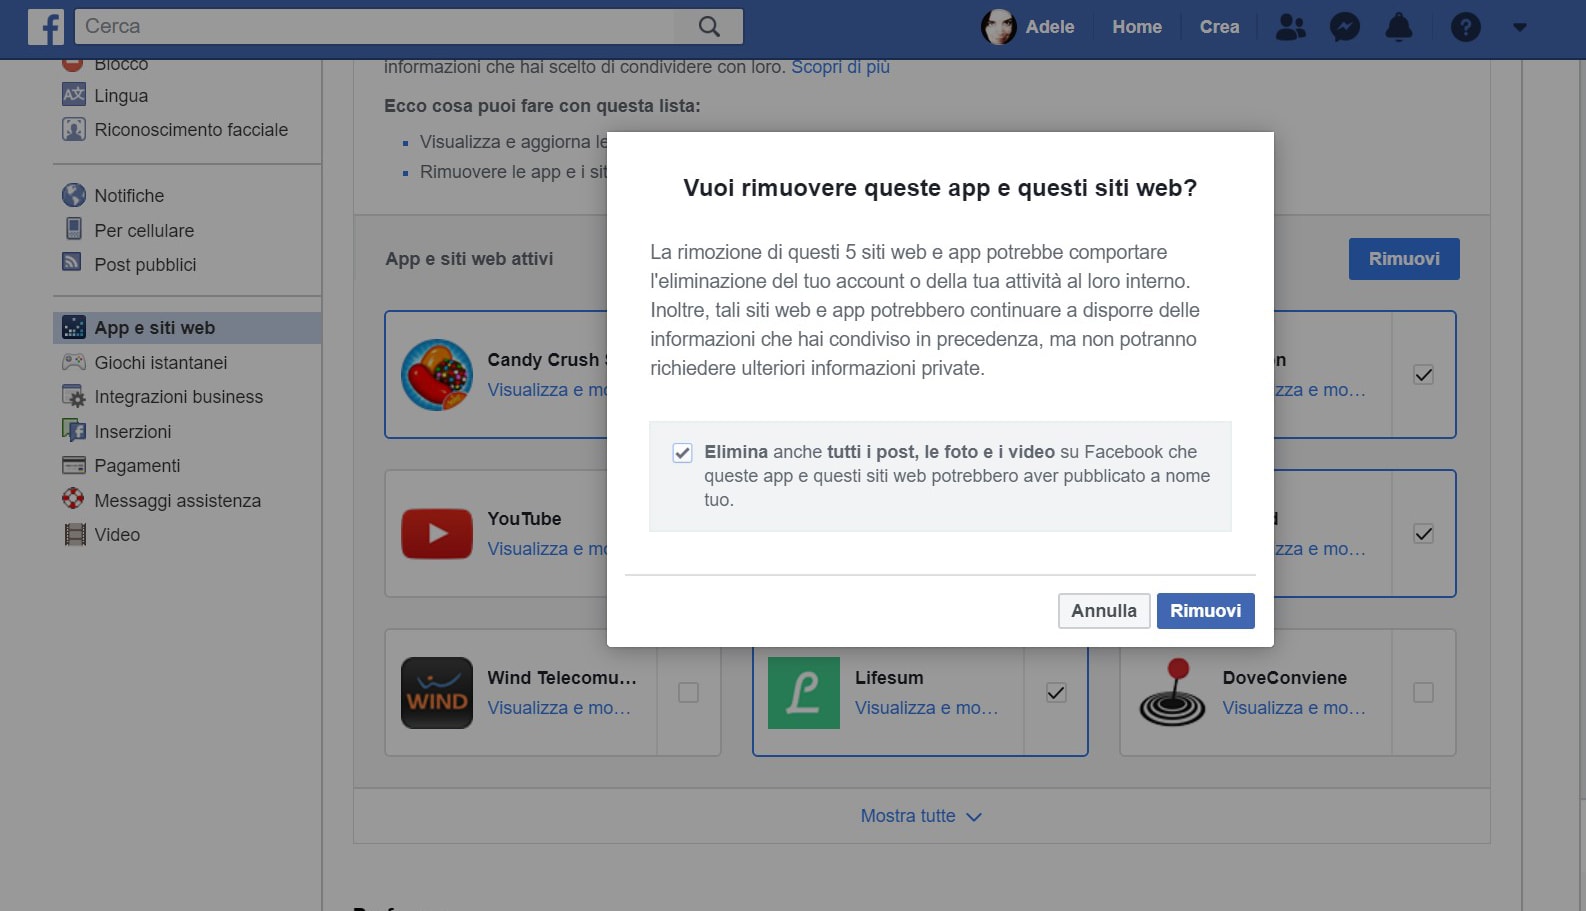
Task: Click the Video film icon
Action: pos(75,534)
